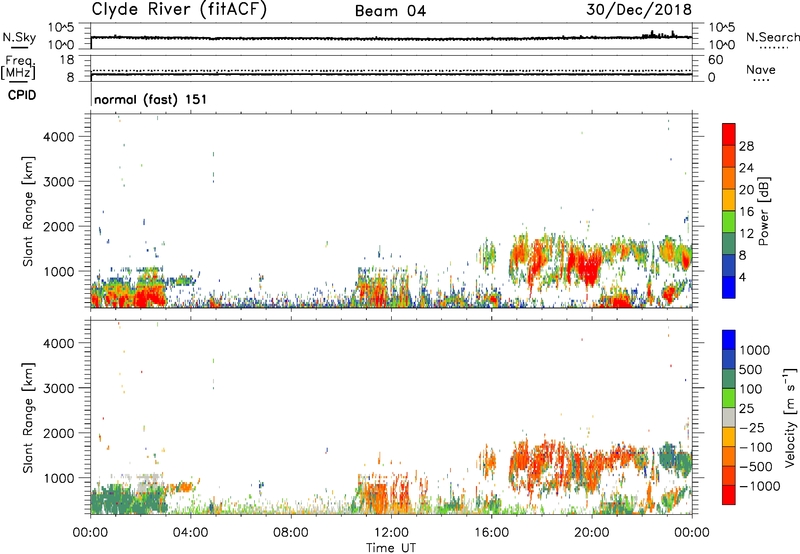Click the "CPID" label
Image resolution: width=800 pixels, height=554 pixels.
pos(22,95)
